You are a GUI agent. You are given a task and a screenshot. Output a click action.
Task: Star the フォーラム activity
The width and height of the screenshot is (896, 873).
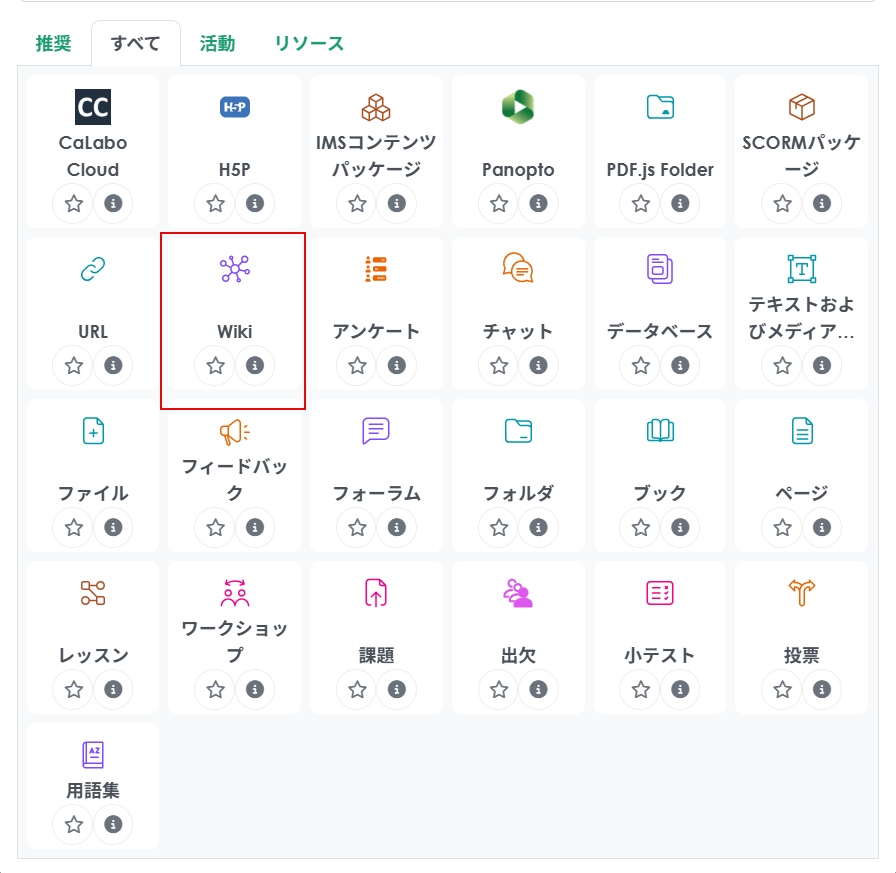[x=357, y=528]
